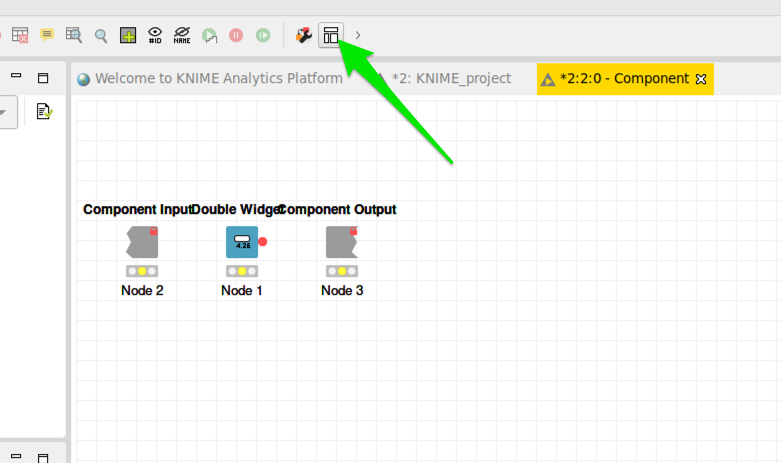
Task: Click the 'Component Output' node title
Action: click(x=337, y=210)
